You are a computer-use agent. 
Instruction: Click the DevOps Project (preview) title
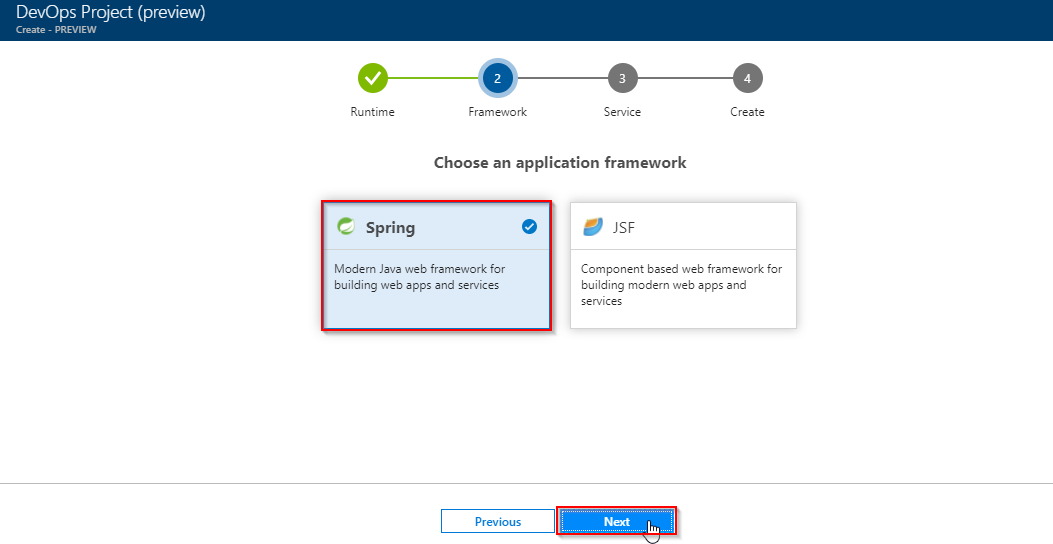(x=111, y=12)
